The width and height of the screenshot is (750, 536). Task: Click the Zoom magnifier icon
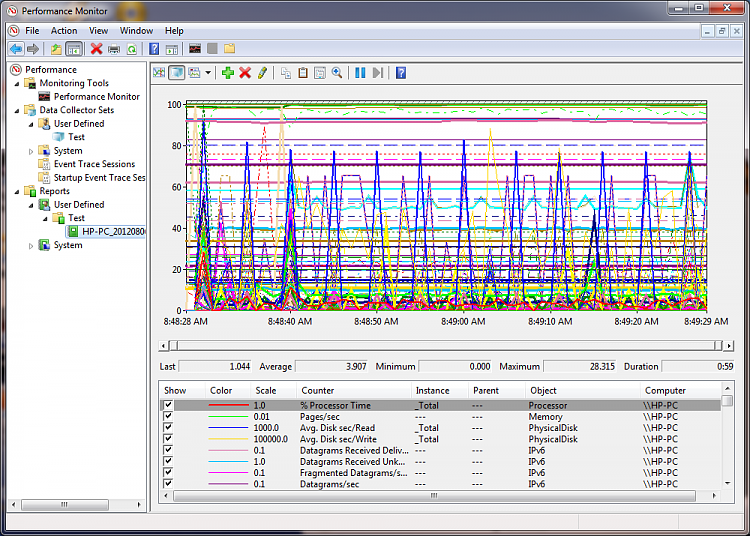337,73
